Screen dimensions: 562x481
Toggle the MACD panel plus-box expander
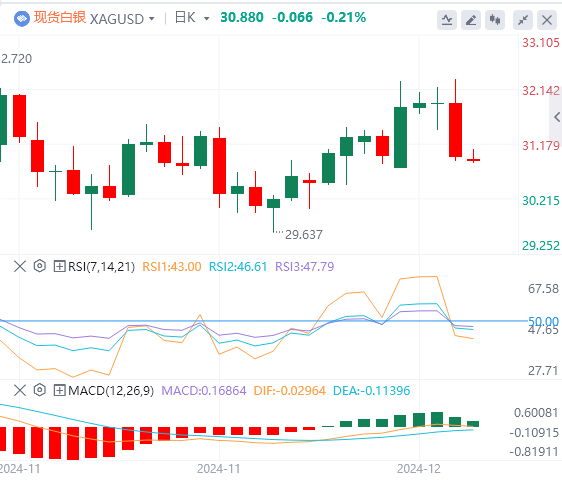(x=59, y=390)
